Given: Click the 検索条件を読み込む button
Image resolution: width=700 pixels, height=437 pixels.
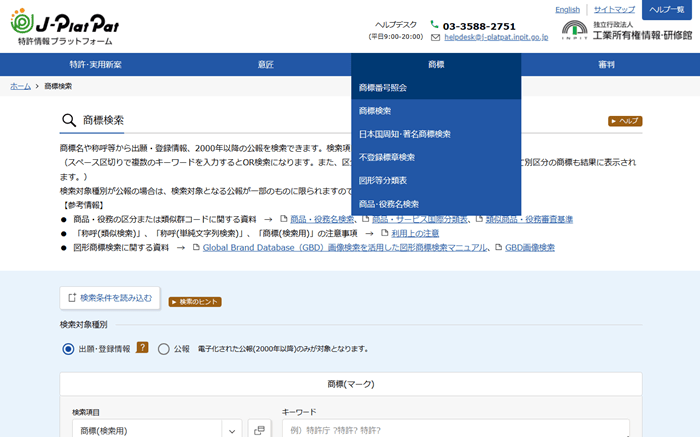Looking at the screenshot, I should [110, 298].
